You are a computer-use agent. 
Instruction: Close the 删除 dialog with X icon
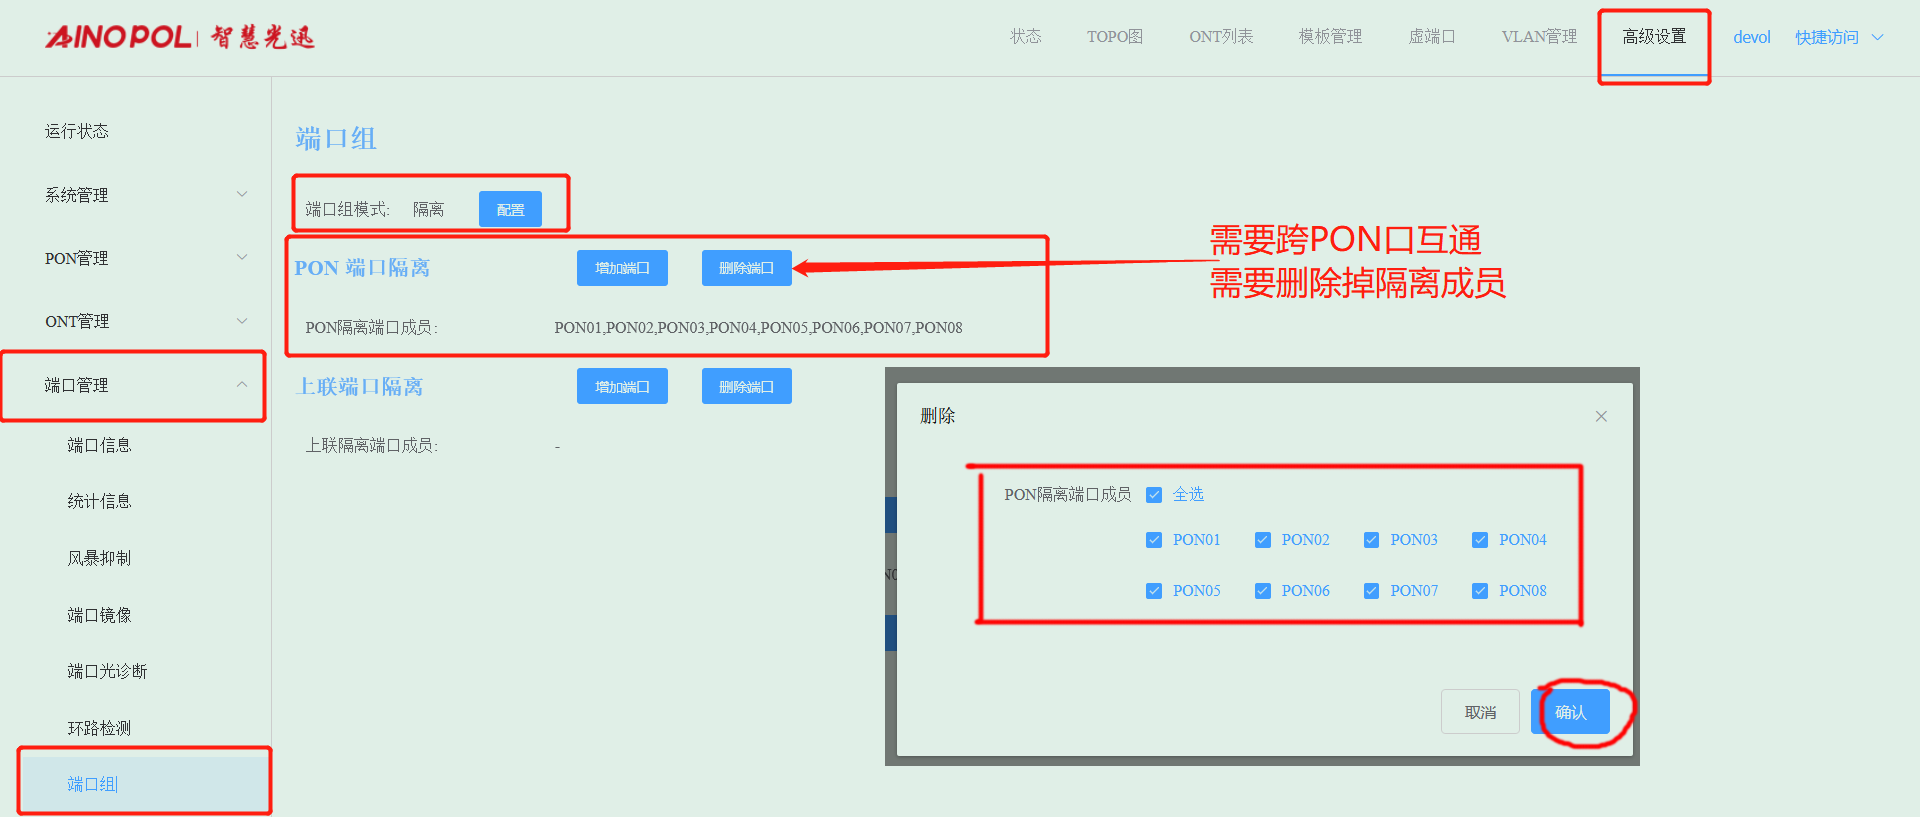[1601, 416]
